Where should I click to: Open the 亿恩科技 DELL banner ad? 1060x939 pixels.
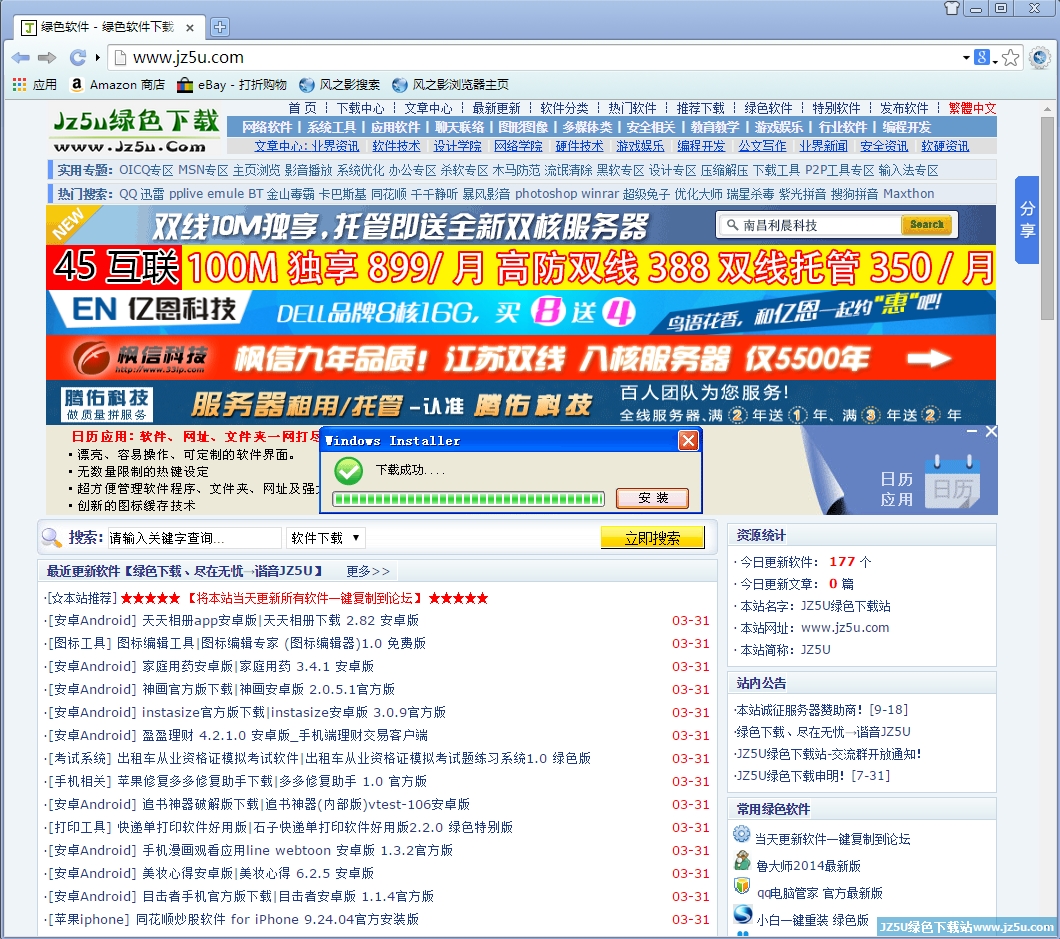[521, 312]
